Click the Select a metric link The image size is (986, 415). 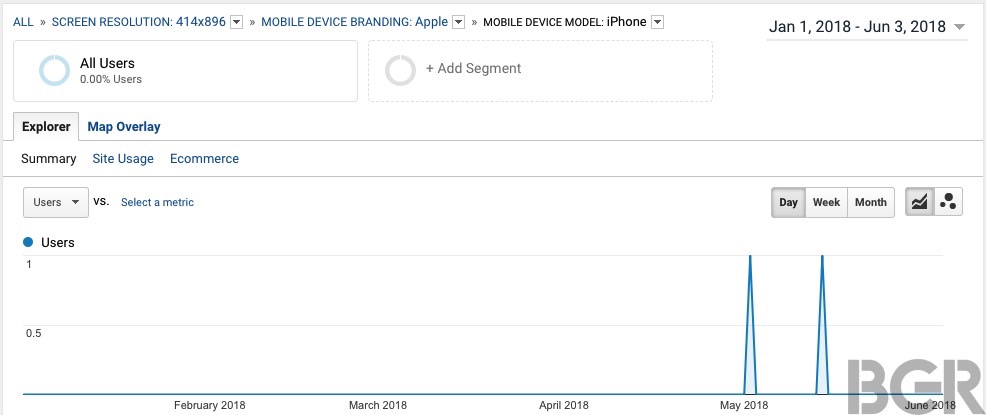(x=157, y=202)
